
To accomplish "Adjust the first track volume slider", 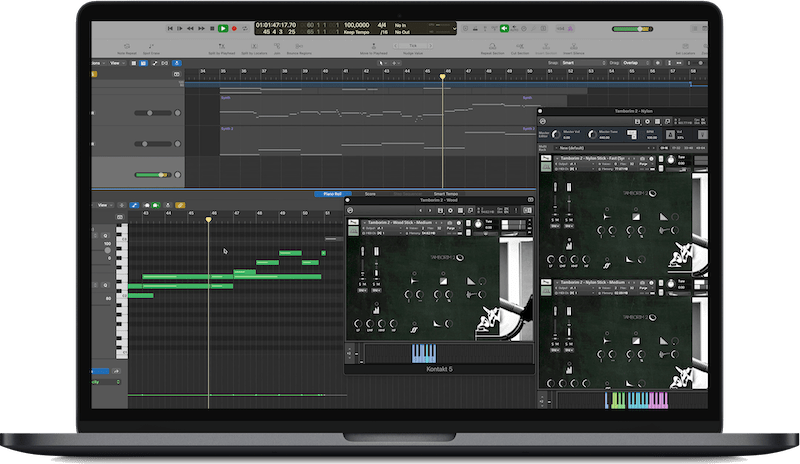I will tap(153, 113).
